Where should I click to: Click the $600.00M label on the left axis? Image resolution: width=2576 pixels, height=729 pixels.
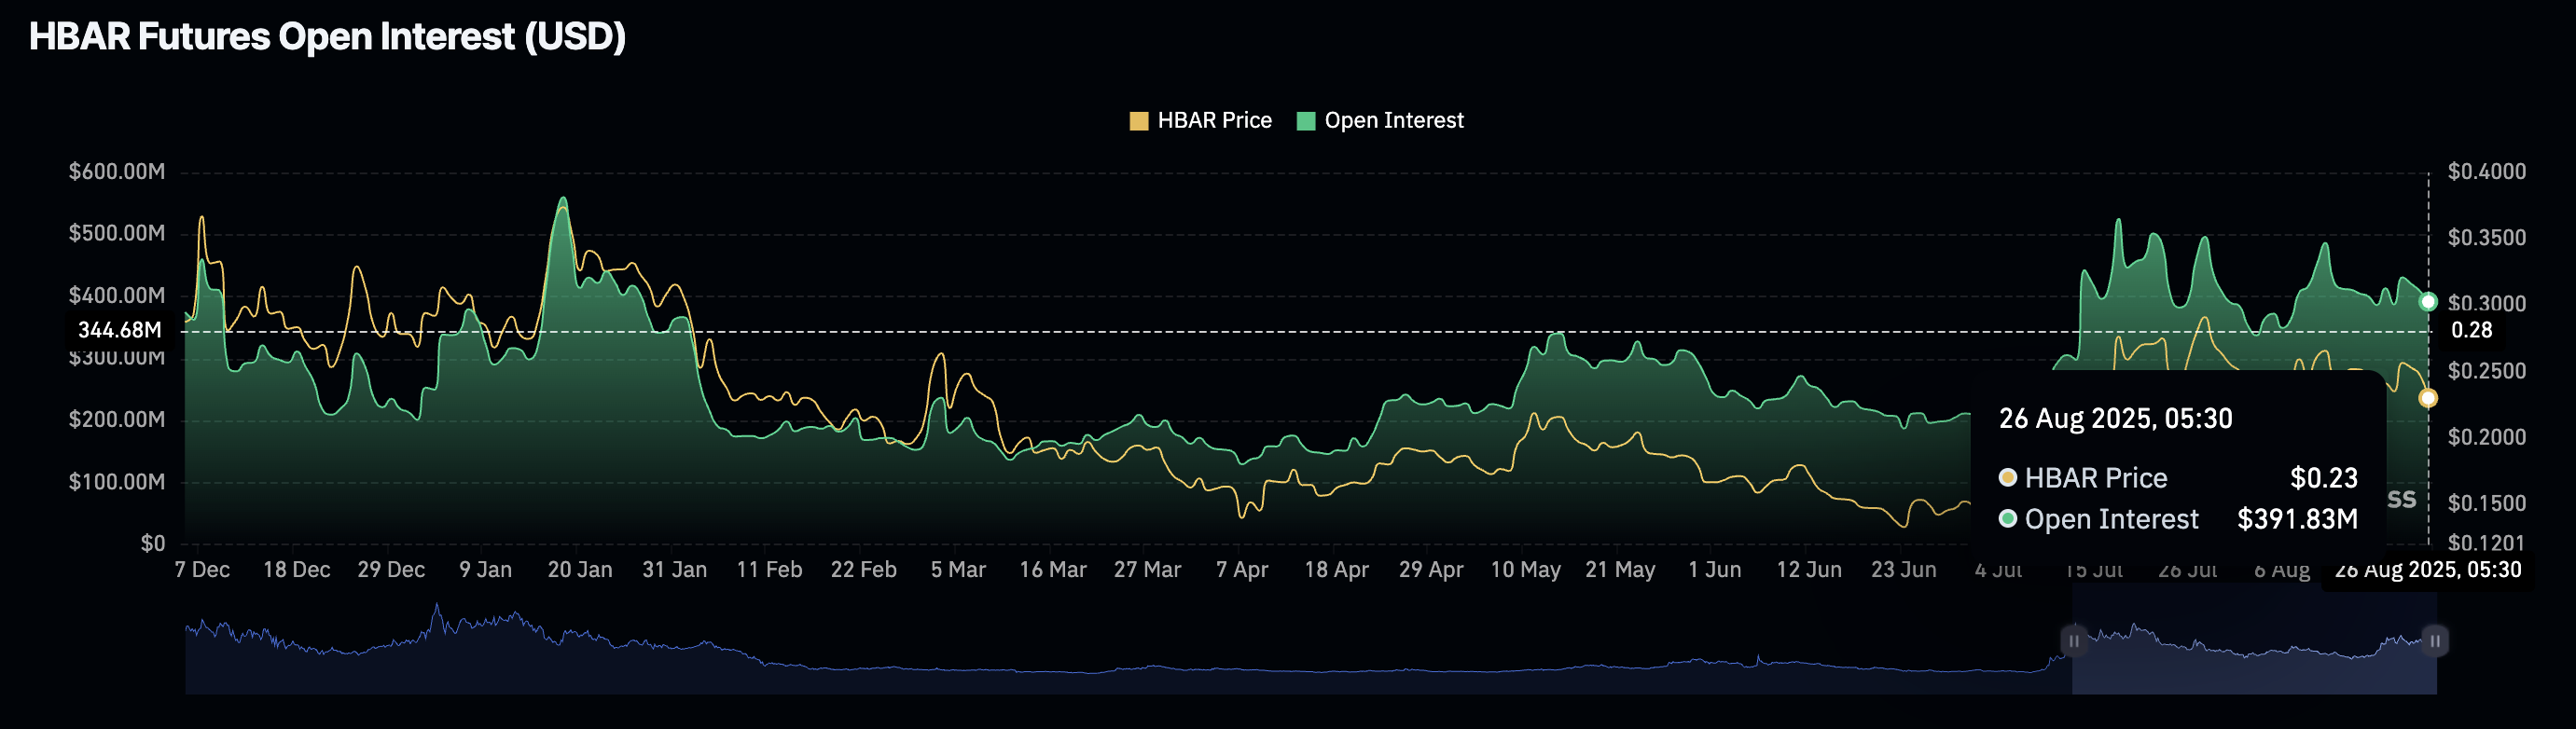coord(116,172)
